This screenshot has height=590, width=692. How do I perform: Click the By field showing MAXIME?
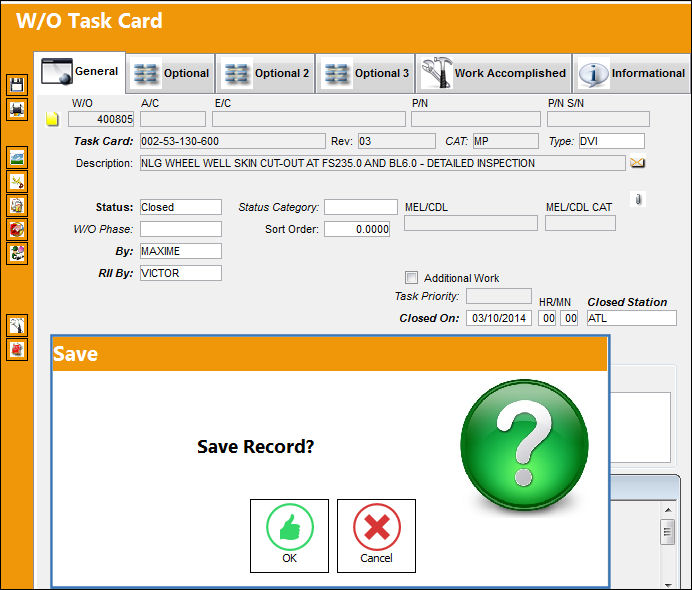pos(181,251)
